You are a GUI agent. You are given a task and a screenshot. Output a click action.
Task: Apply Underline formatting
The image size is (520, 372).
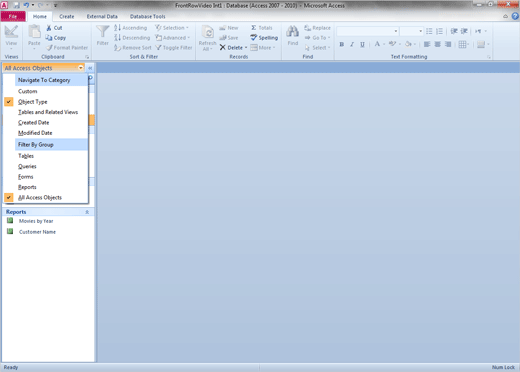point(362,44)
